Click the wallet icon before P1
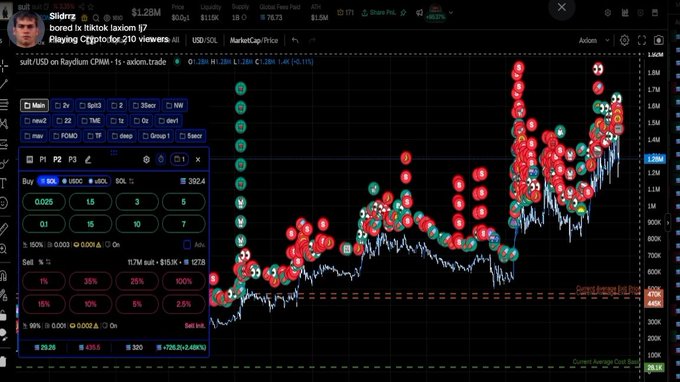Screen dimensions: 680x382 tap(29, 160)
